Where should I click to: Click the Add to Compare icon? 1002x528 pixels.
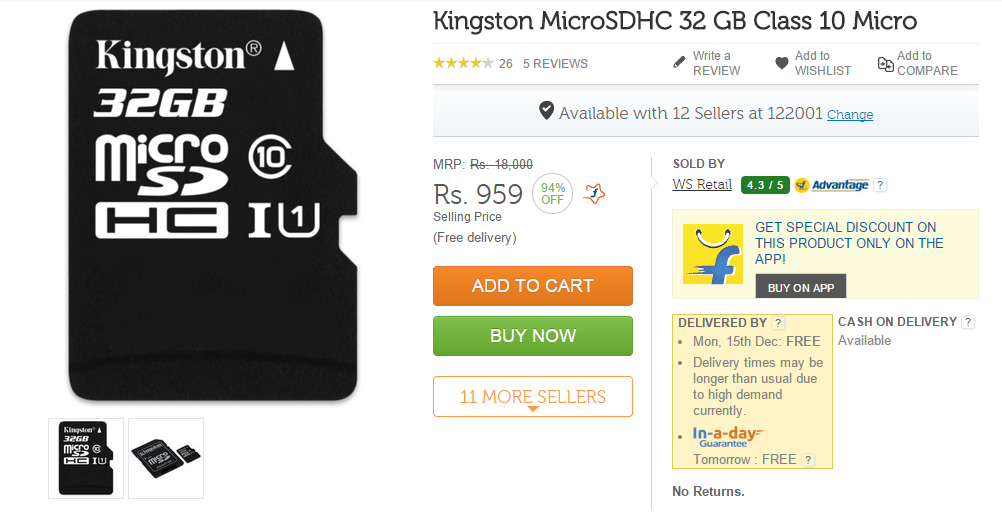pyautogui.click(x=885, y=64)
